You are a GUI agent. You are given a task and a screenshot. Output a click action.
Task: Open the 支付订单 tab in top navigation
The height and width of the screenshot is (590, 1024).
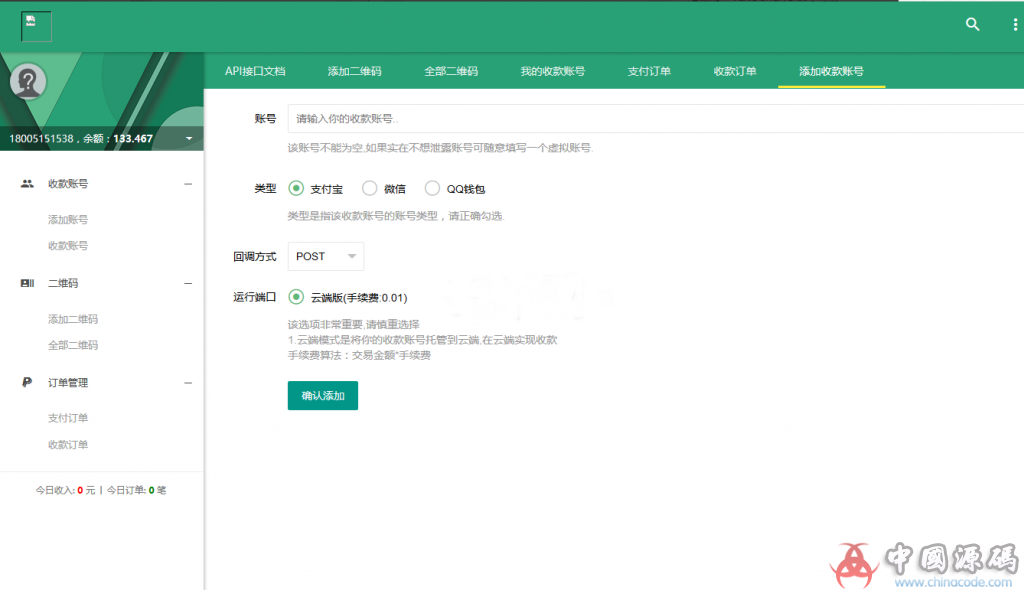(x=650, y=70)
